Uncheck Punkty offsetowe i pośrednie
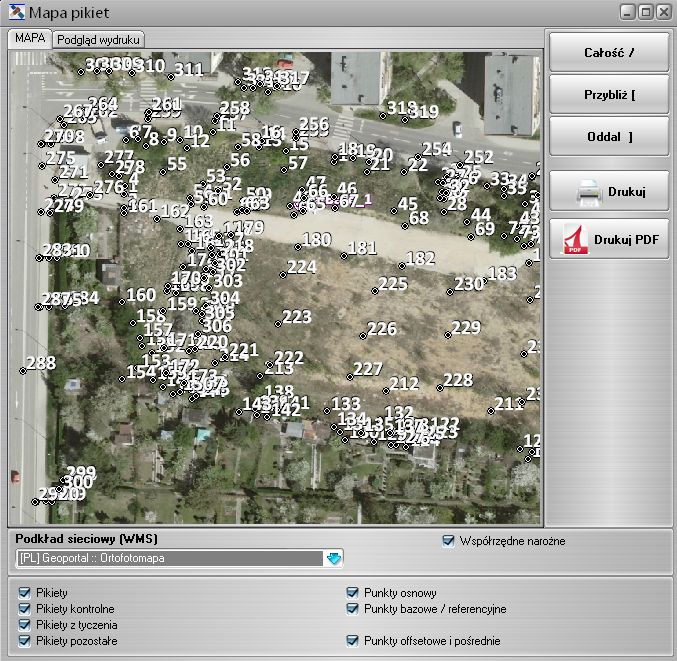The image size is (677, 661). click(x=353, y=641)
